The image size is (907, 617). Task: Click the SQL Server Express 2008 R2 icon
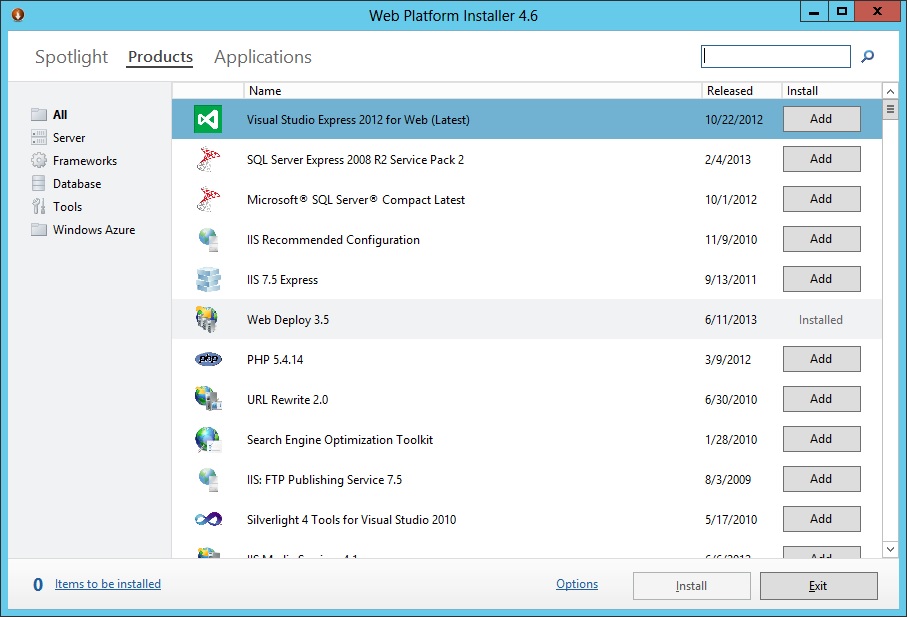pyautogui.click(x=208, y=159)
